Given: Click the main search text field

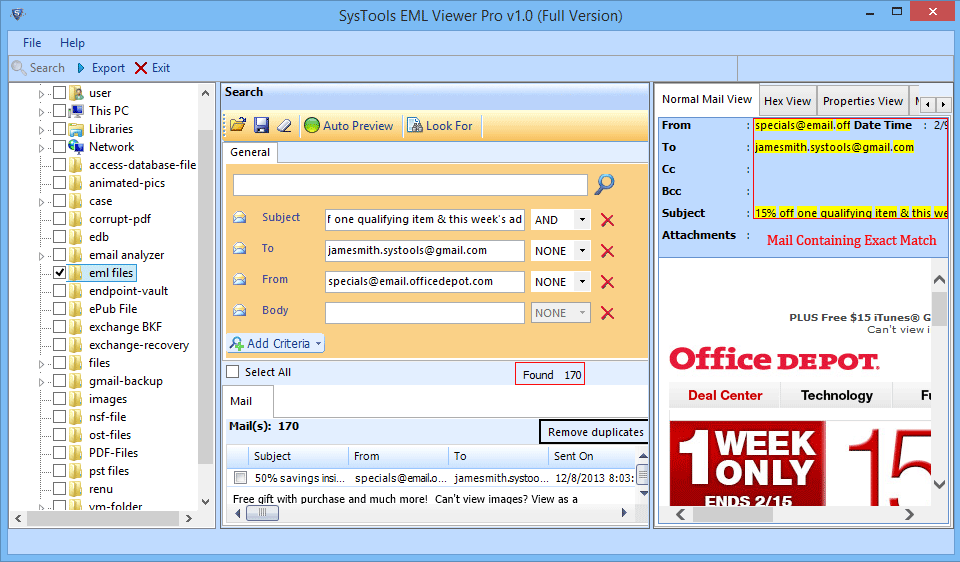Looking at the screenshot, I should [x=410, y=184].
